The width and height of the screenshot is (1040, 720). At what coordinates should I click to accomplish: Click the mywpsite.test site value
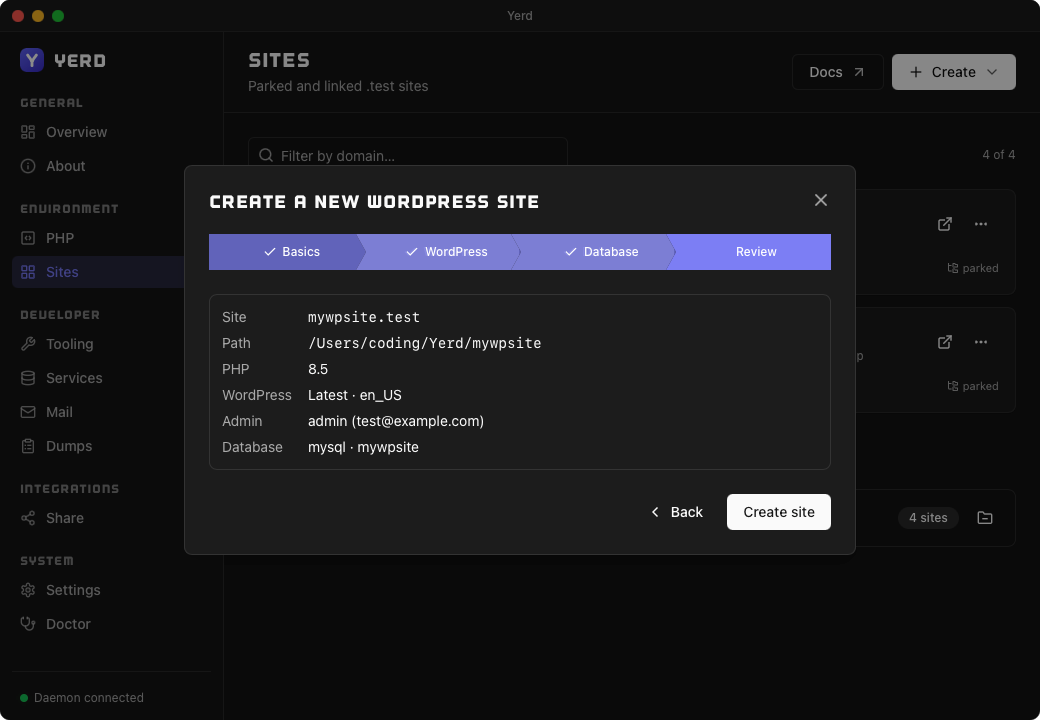point(364,317)
